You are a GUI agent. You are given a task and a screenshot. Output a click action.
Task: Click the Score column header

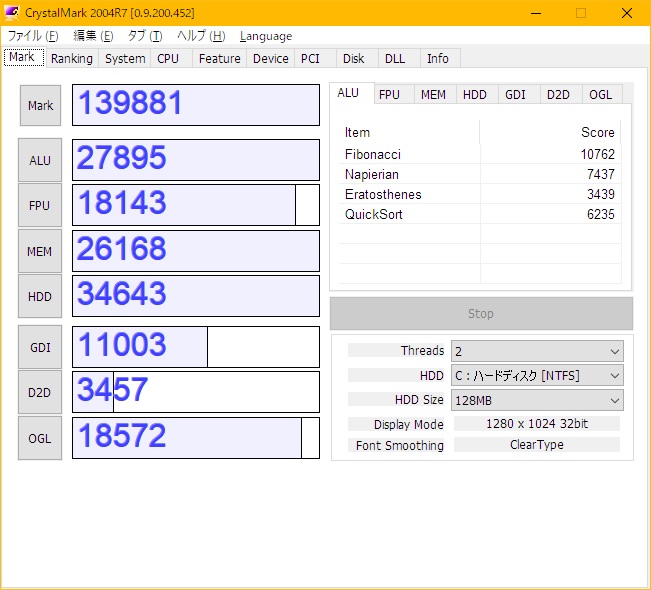click(x=551, y=132)
